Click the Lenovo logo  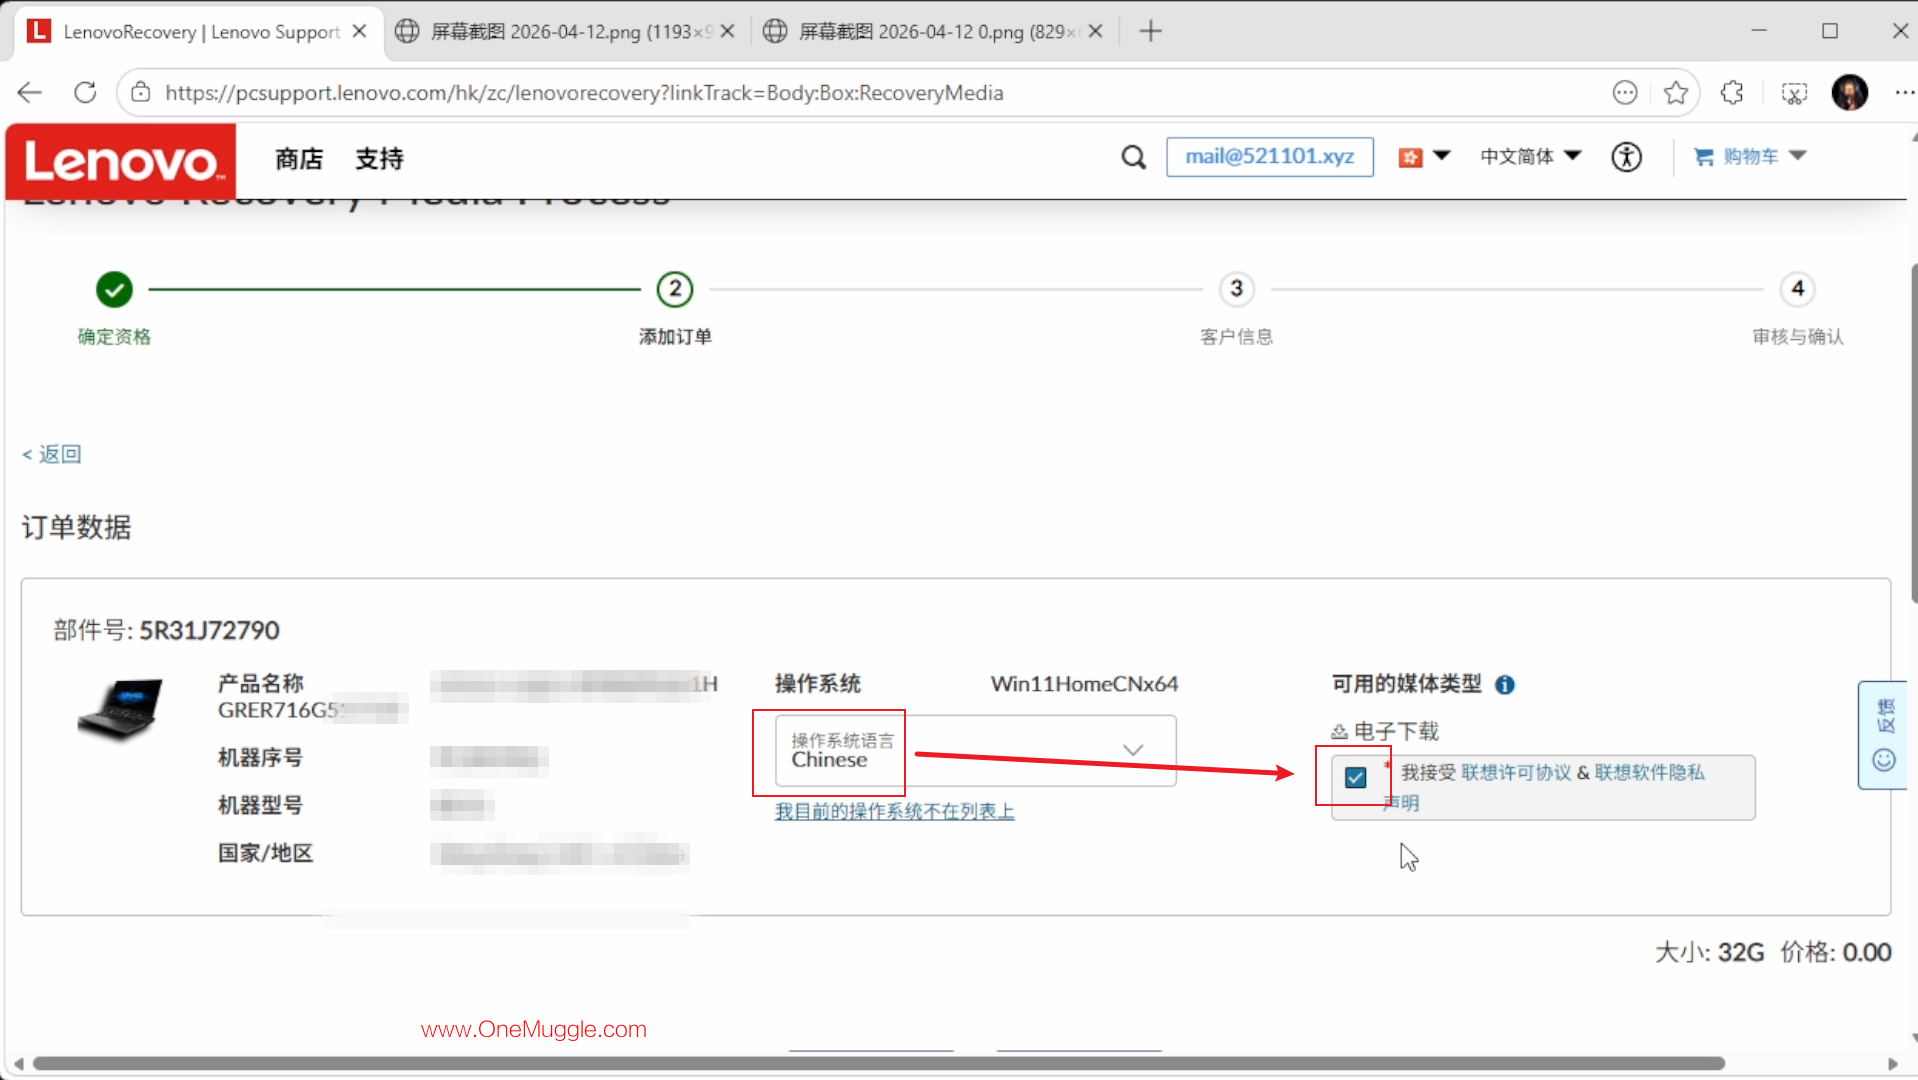121,161
